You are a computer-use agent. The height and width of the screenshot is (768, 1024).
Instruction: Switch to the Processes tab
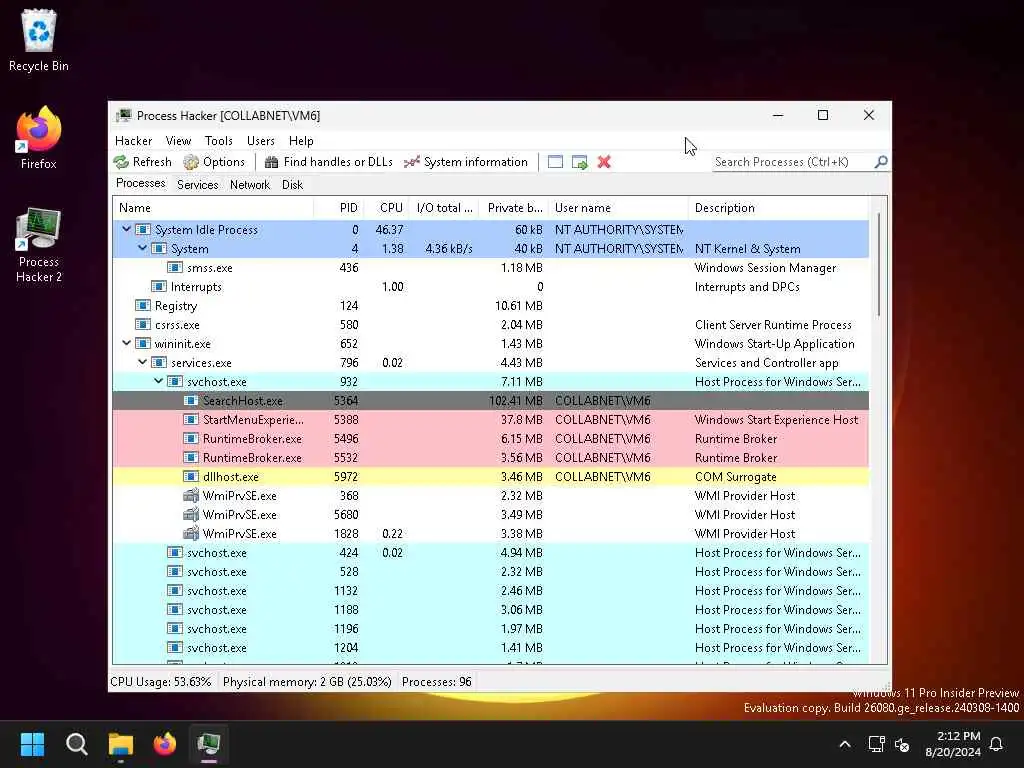pyautogui.click(x=141, y=184)
